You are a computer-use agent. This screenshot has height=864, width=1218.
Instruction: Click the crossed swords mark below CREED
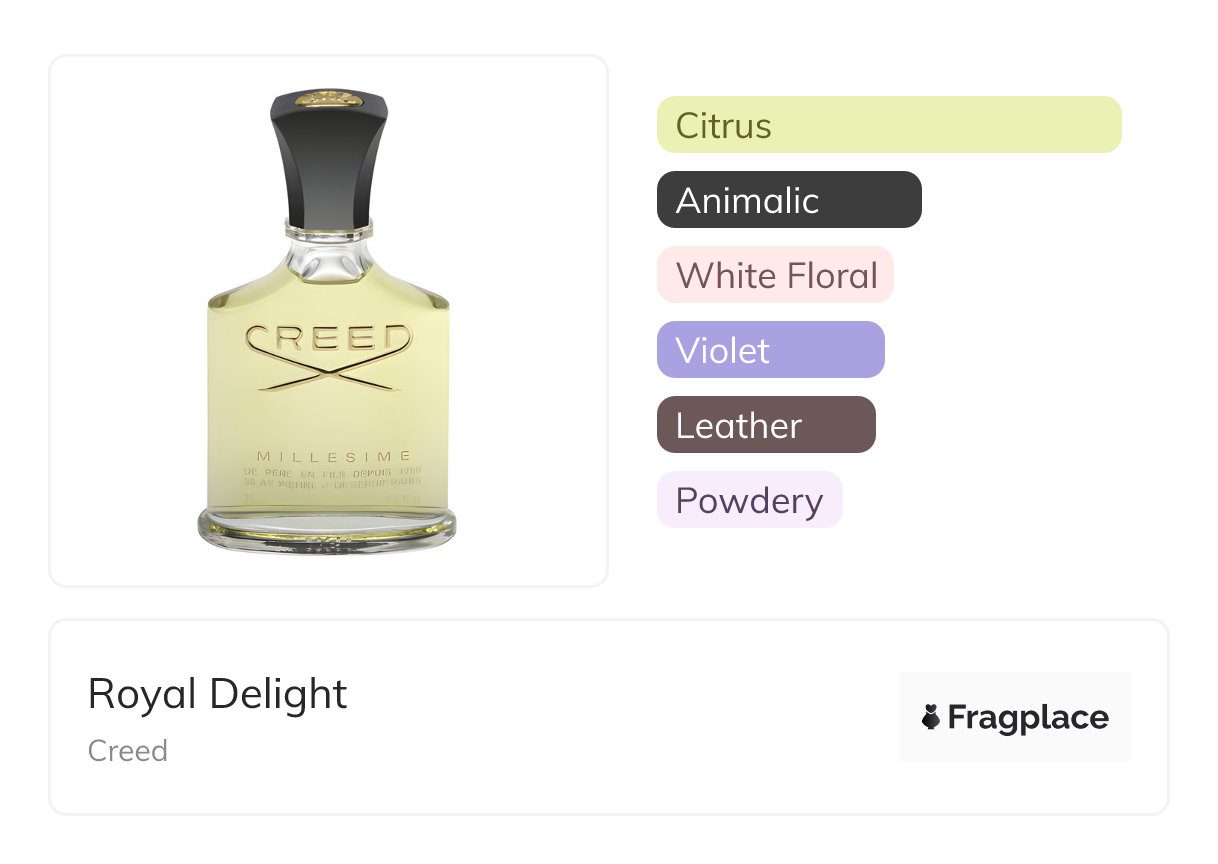point(329,372)
